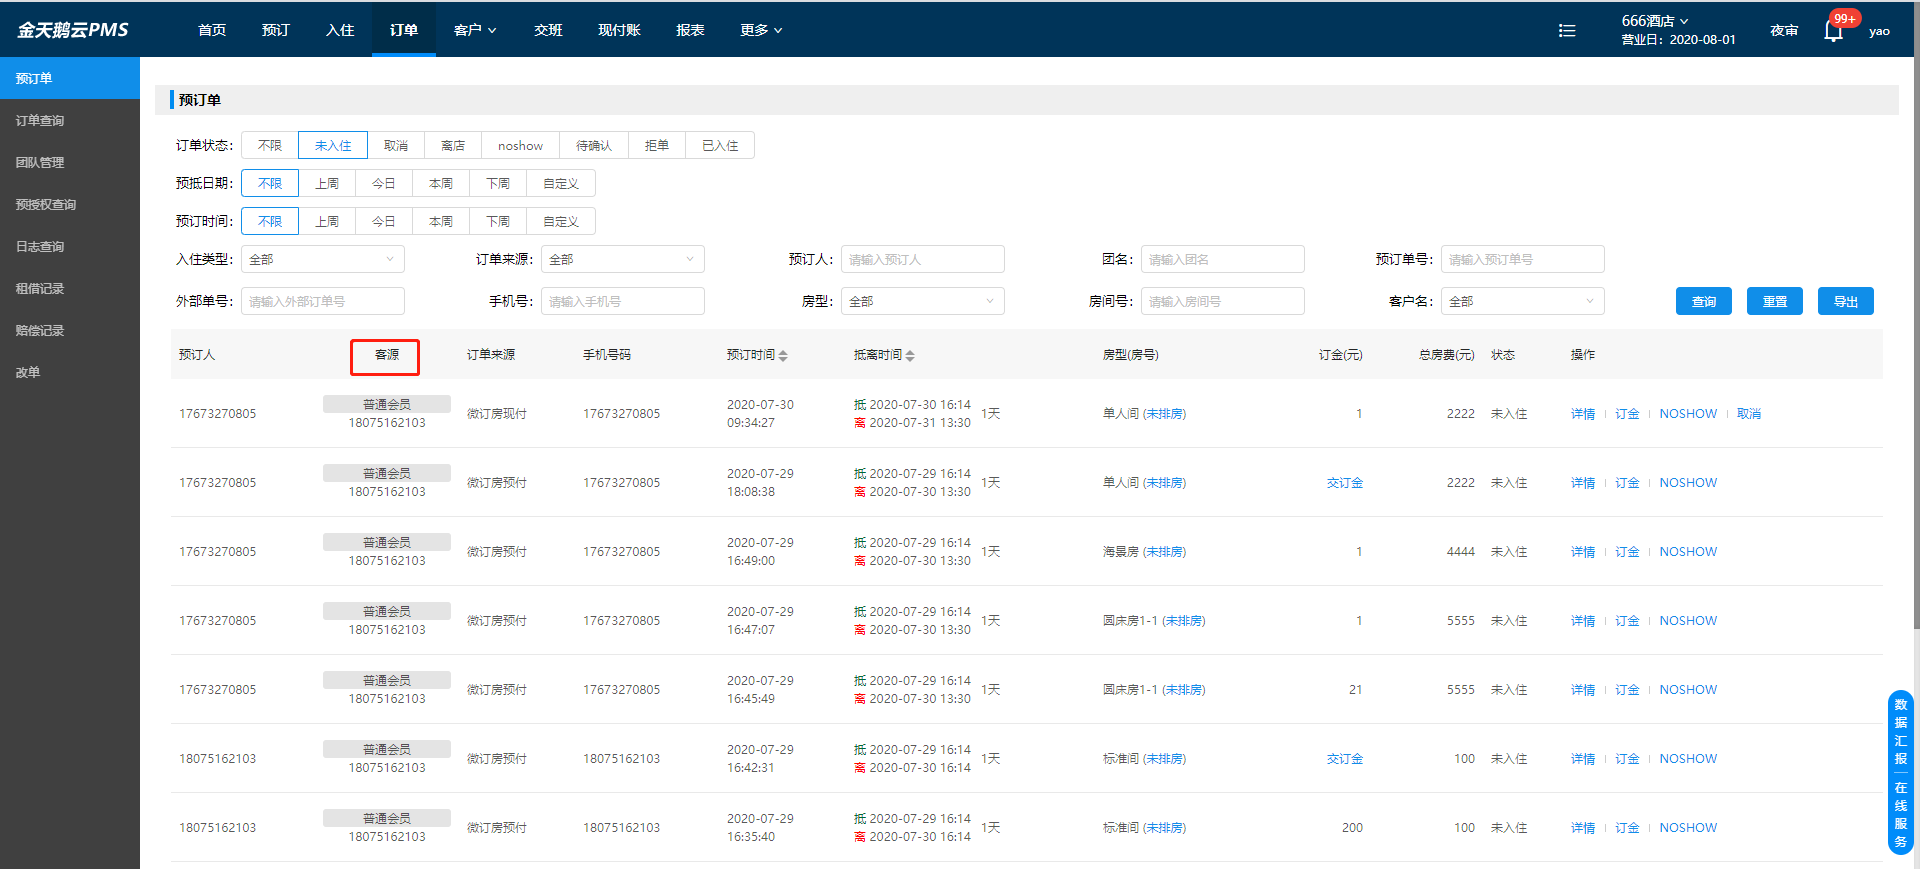Viewport: 1920px width, 869px height.
Task: Open the list menu icon in header
Action: click(1567, 31)
